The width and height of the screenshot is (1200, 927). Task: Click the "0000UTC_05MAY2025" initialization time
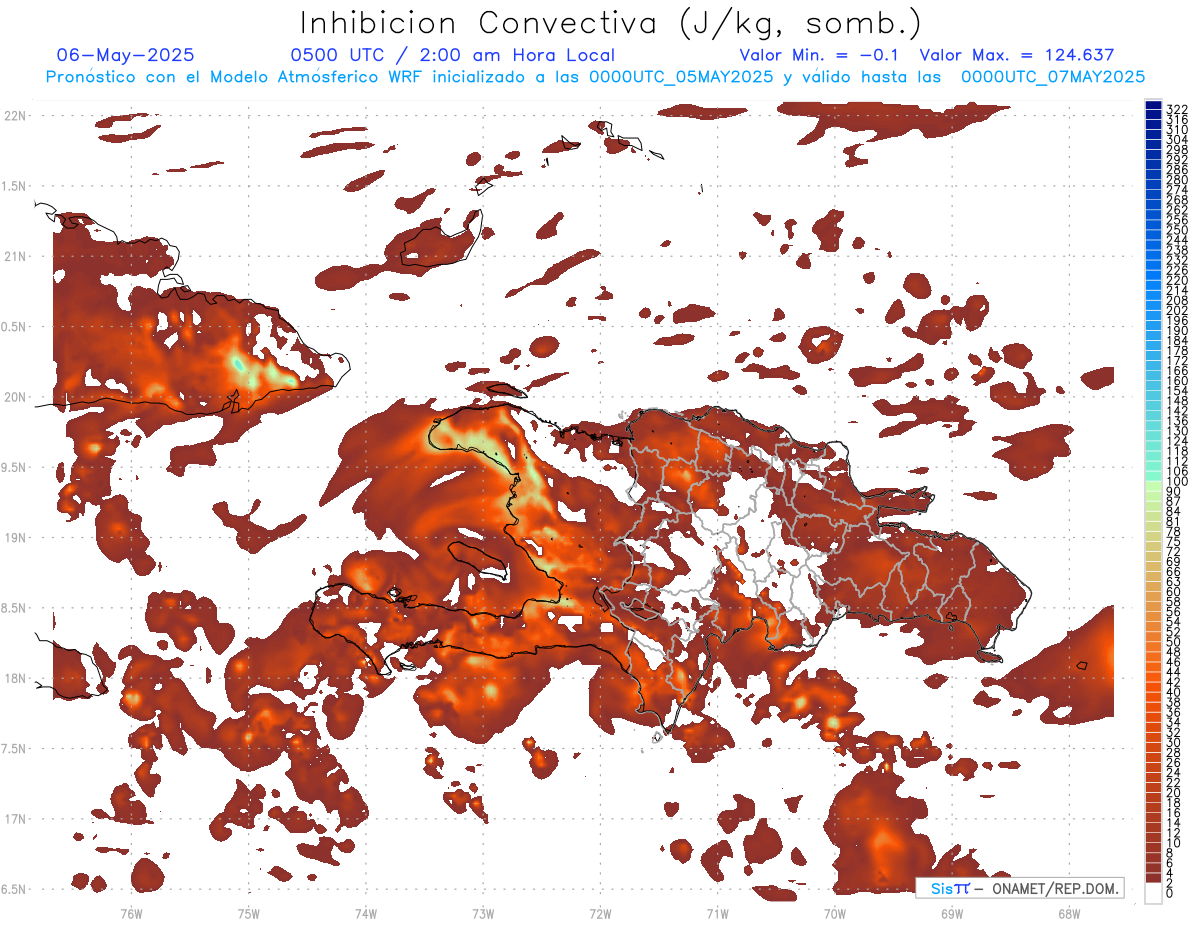[681, 76]
